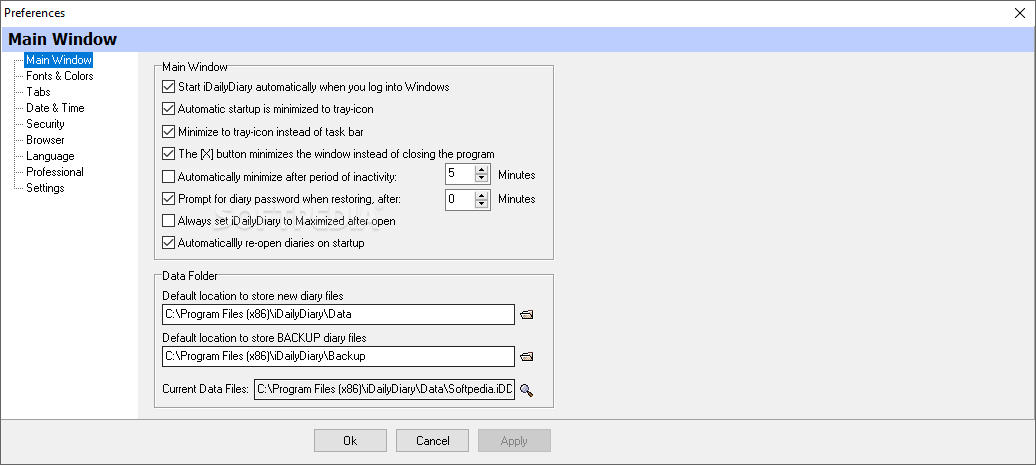Image resolution: width=1036 pixels, height=465 pixels.
Task: Decrease password prompt minutes with down arrow
Action: tap(482, 204)
